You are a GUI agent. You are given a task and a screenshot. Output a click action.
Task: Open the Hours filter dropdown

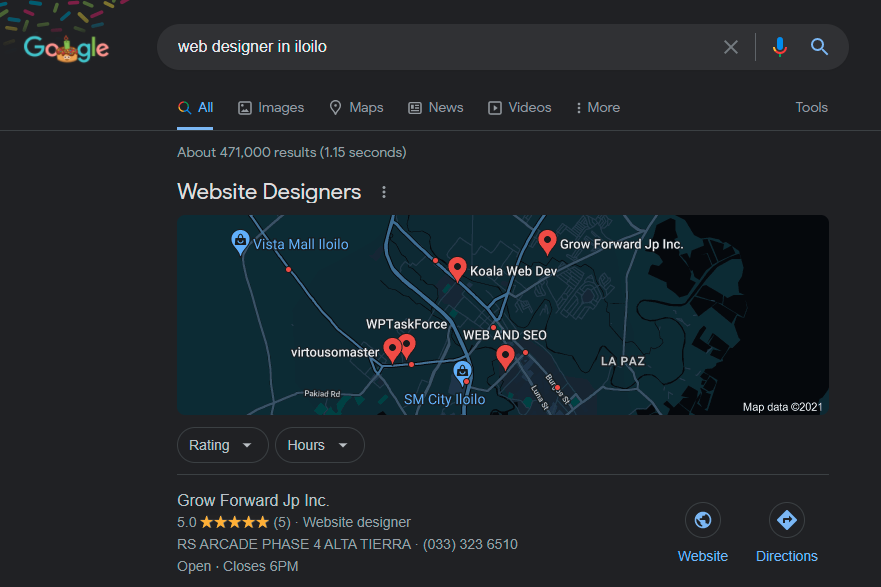320,445
